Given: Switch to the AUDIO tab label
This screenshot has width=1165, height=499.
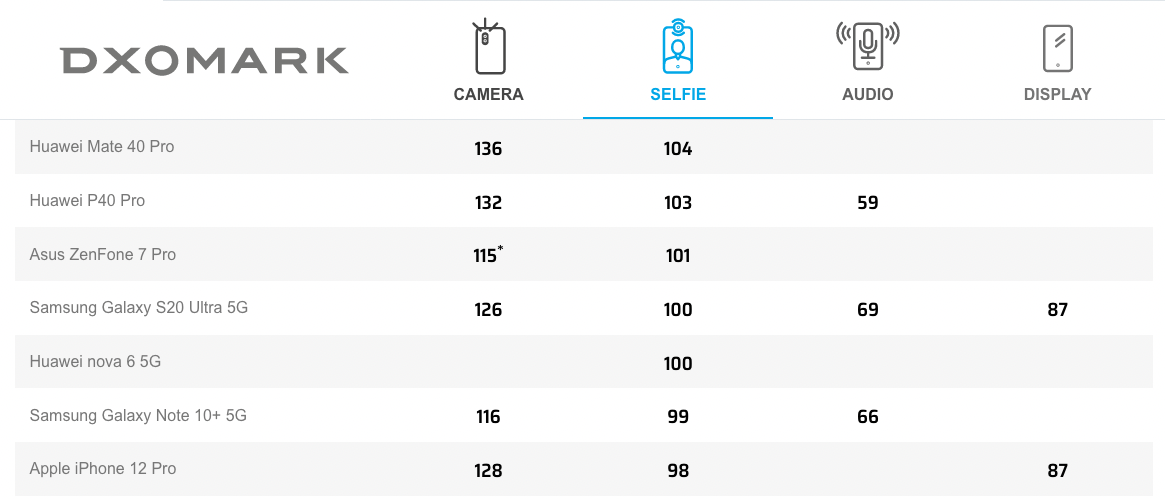Looking at the screenshot, I should (x=868, y=94).
